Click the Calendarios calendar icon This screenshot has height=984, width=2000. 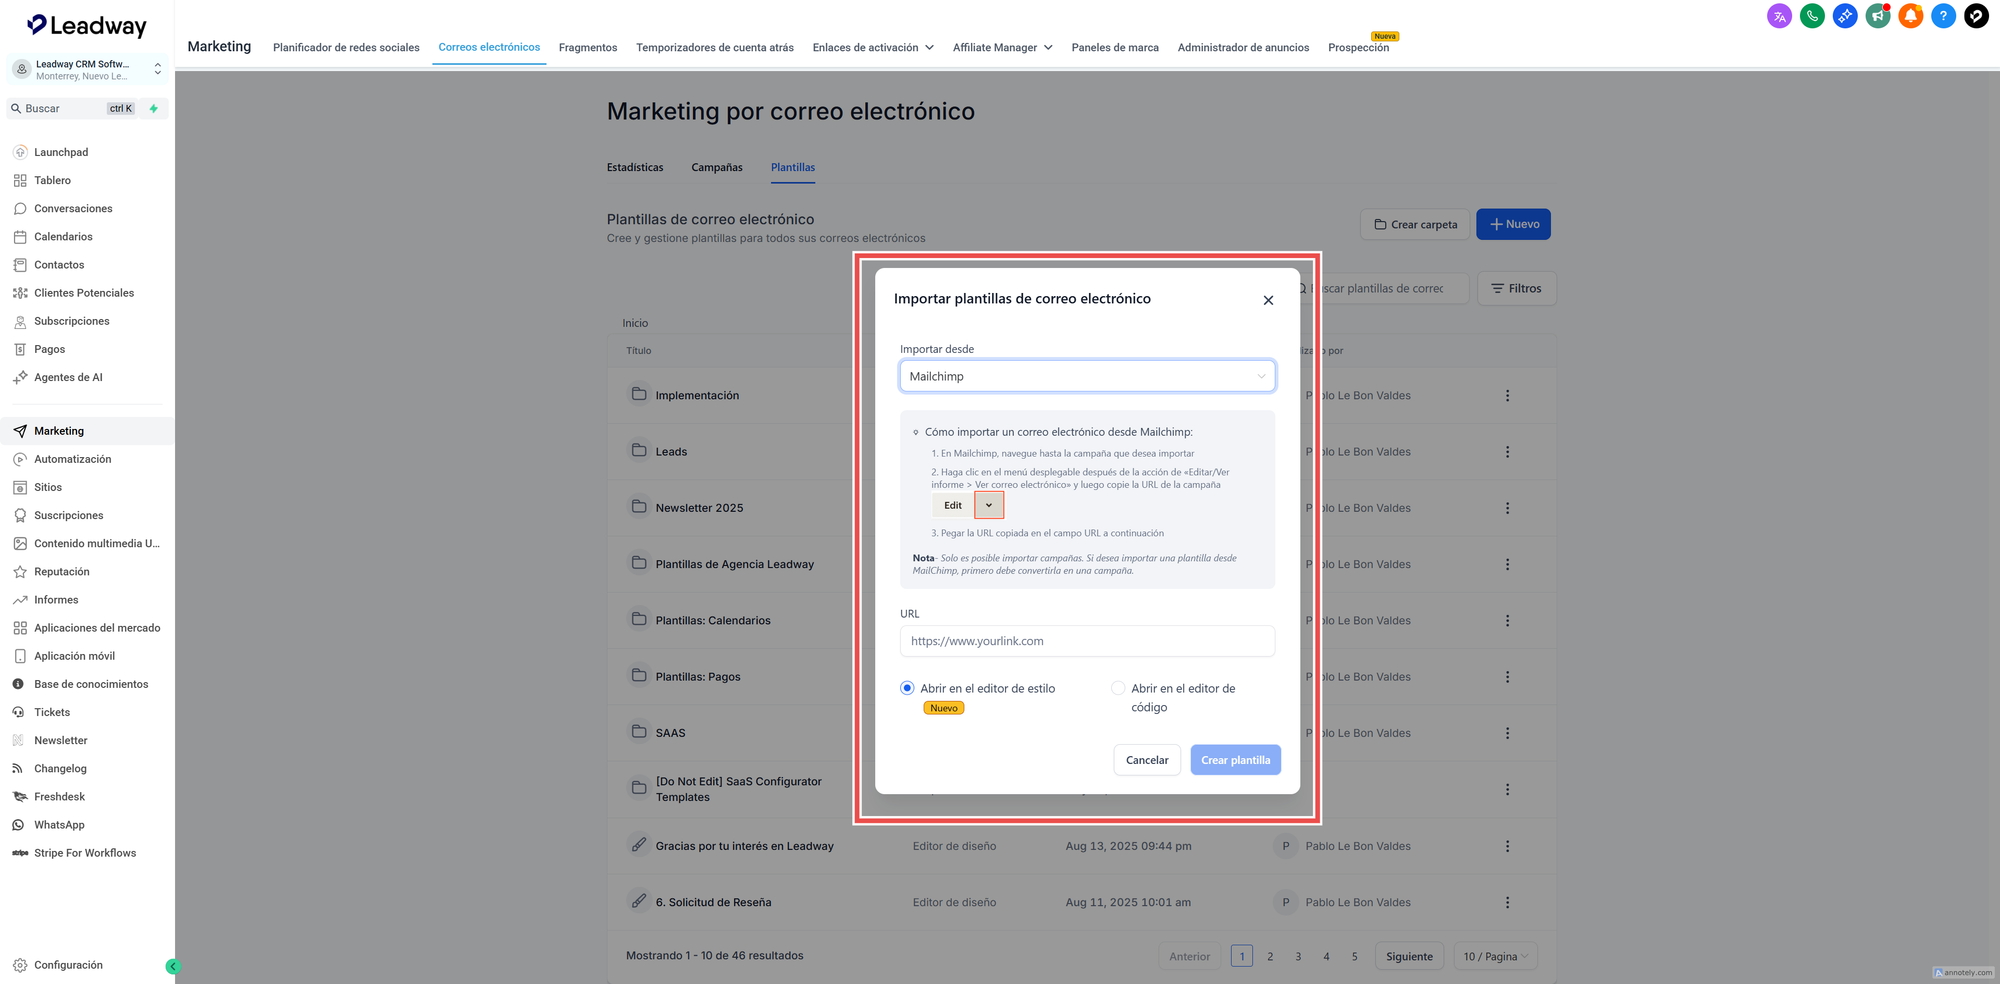[20, 237]
